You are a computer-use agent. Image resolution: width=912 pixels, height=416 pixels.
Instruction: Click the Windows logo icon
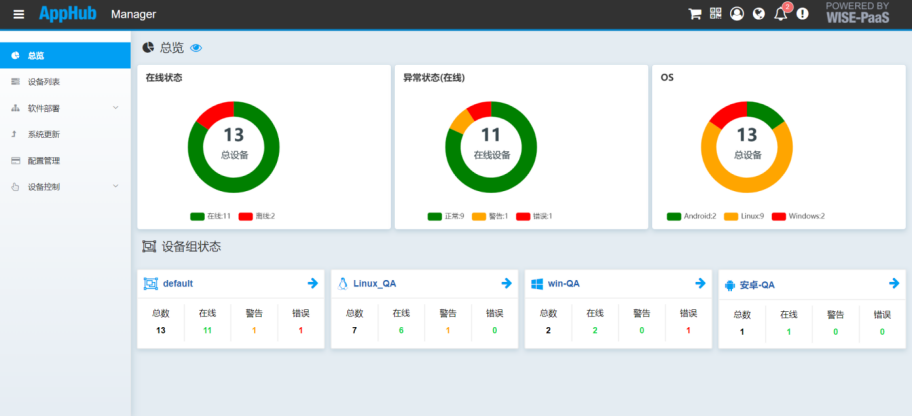pyautogui.click(x=537, y=283)
